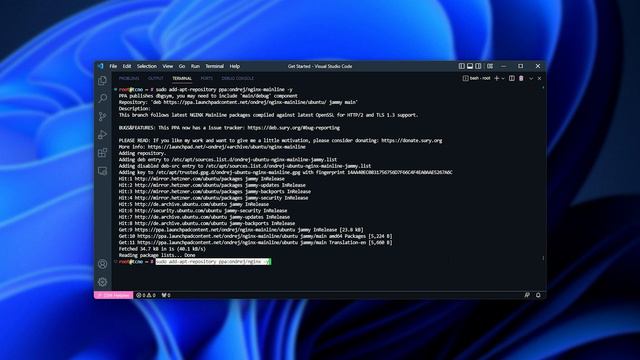Close the terminal panel
This screenshot has height=360, width=640.
[x=540, y=78]
